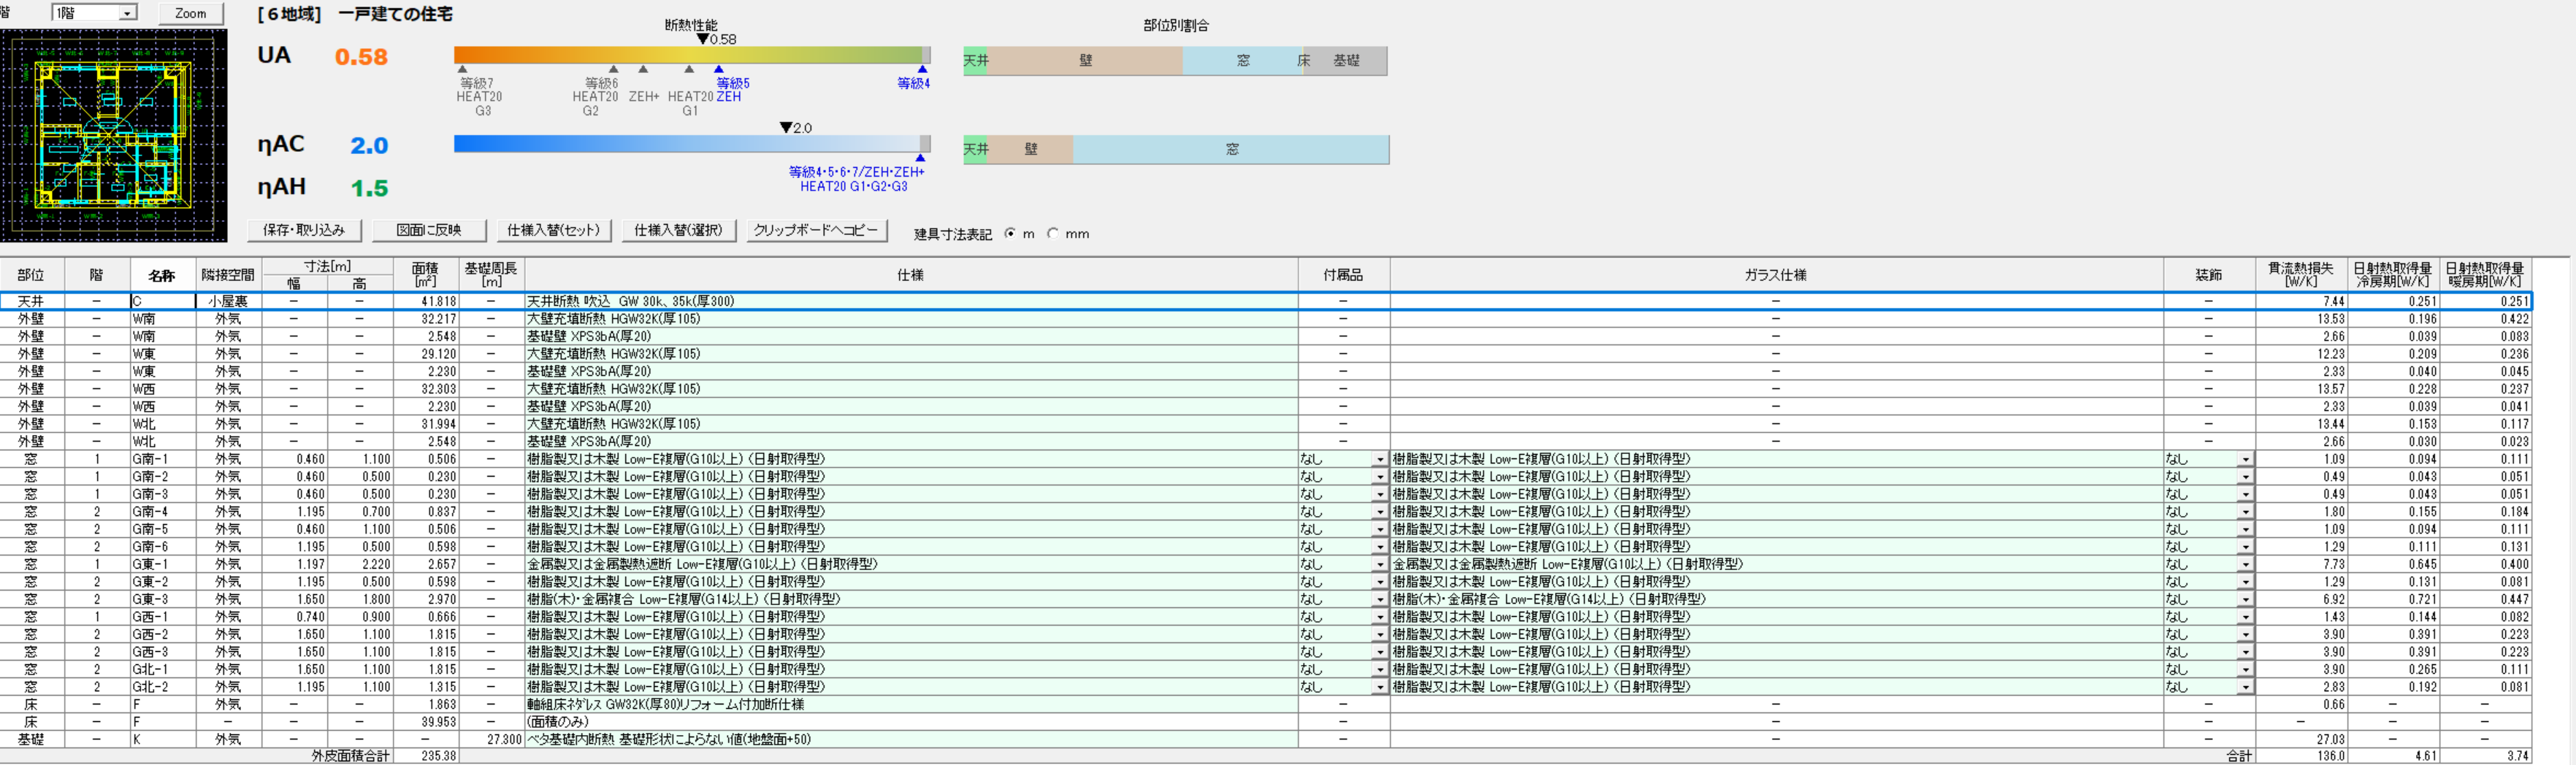Click area cell '29.120' in W東 row
This screenshot has width=2576, height=765.
coord(425,354)
